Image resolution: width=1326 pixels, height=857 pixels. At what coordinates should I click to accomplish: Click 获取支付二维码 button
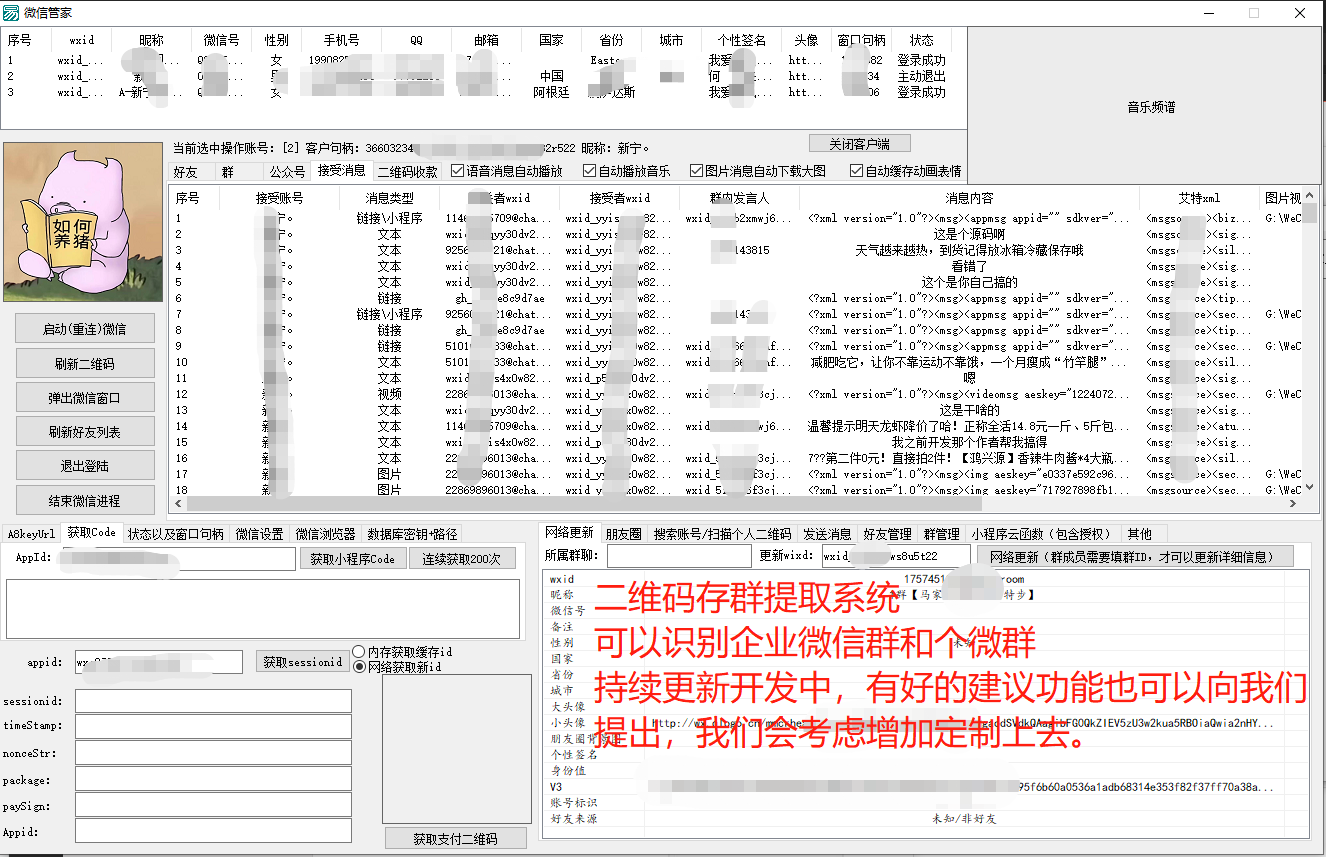click(455, 839)
